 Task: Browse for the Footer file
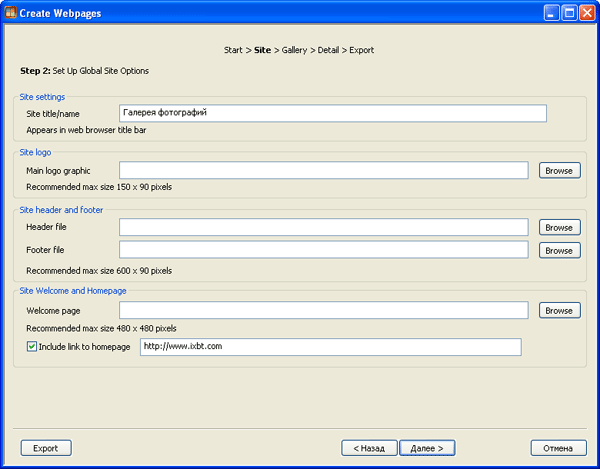pos(559,251)
